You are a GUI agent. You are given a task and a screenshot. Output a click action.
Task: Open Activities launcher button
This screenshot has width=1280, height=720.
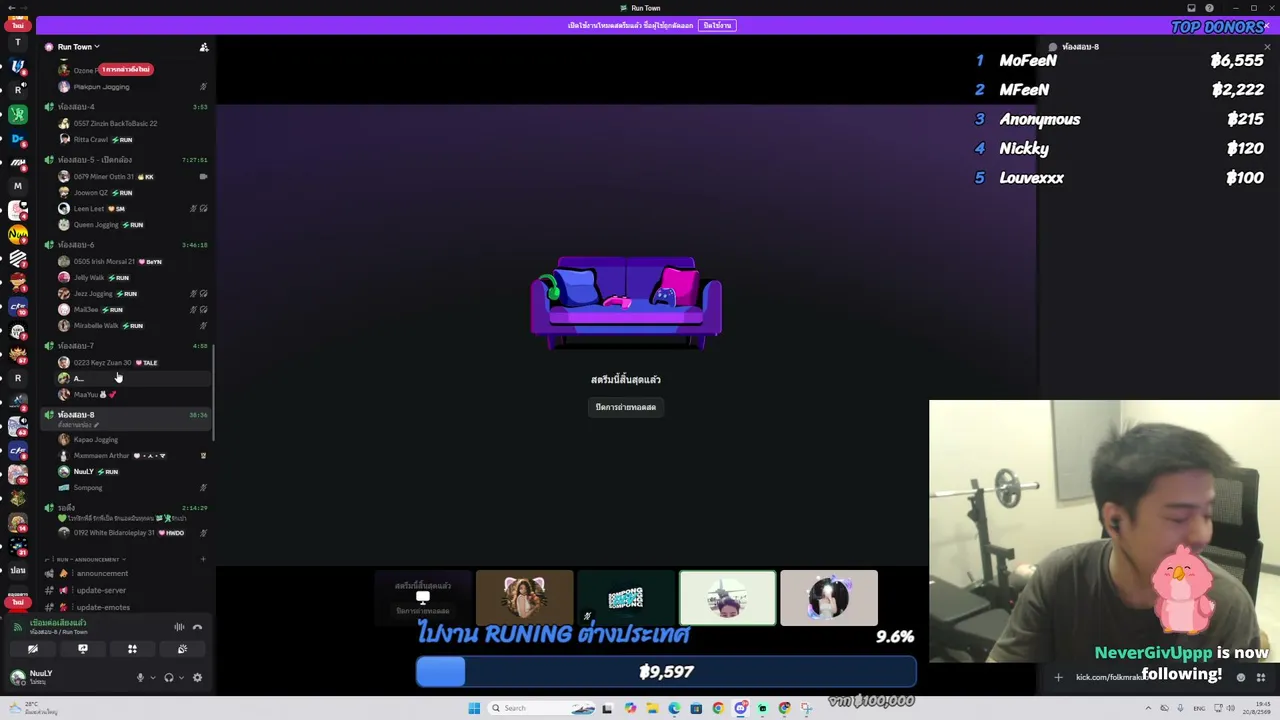[132, 650]
